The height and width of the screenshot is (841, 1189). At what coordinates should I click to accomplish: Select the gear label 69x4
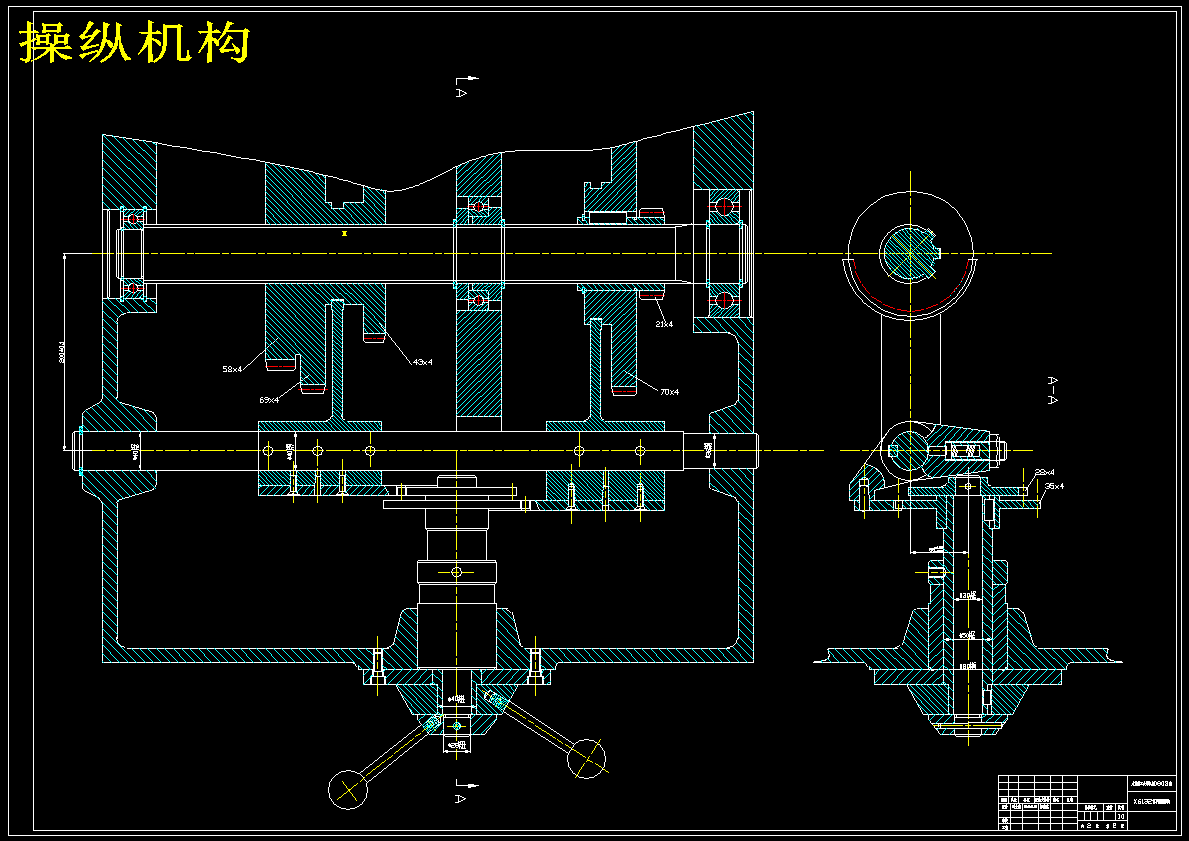pos(269,400)
